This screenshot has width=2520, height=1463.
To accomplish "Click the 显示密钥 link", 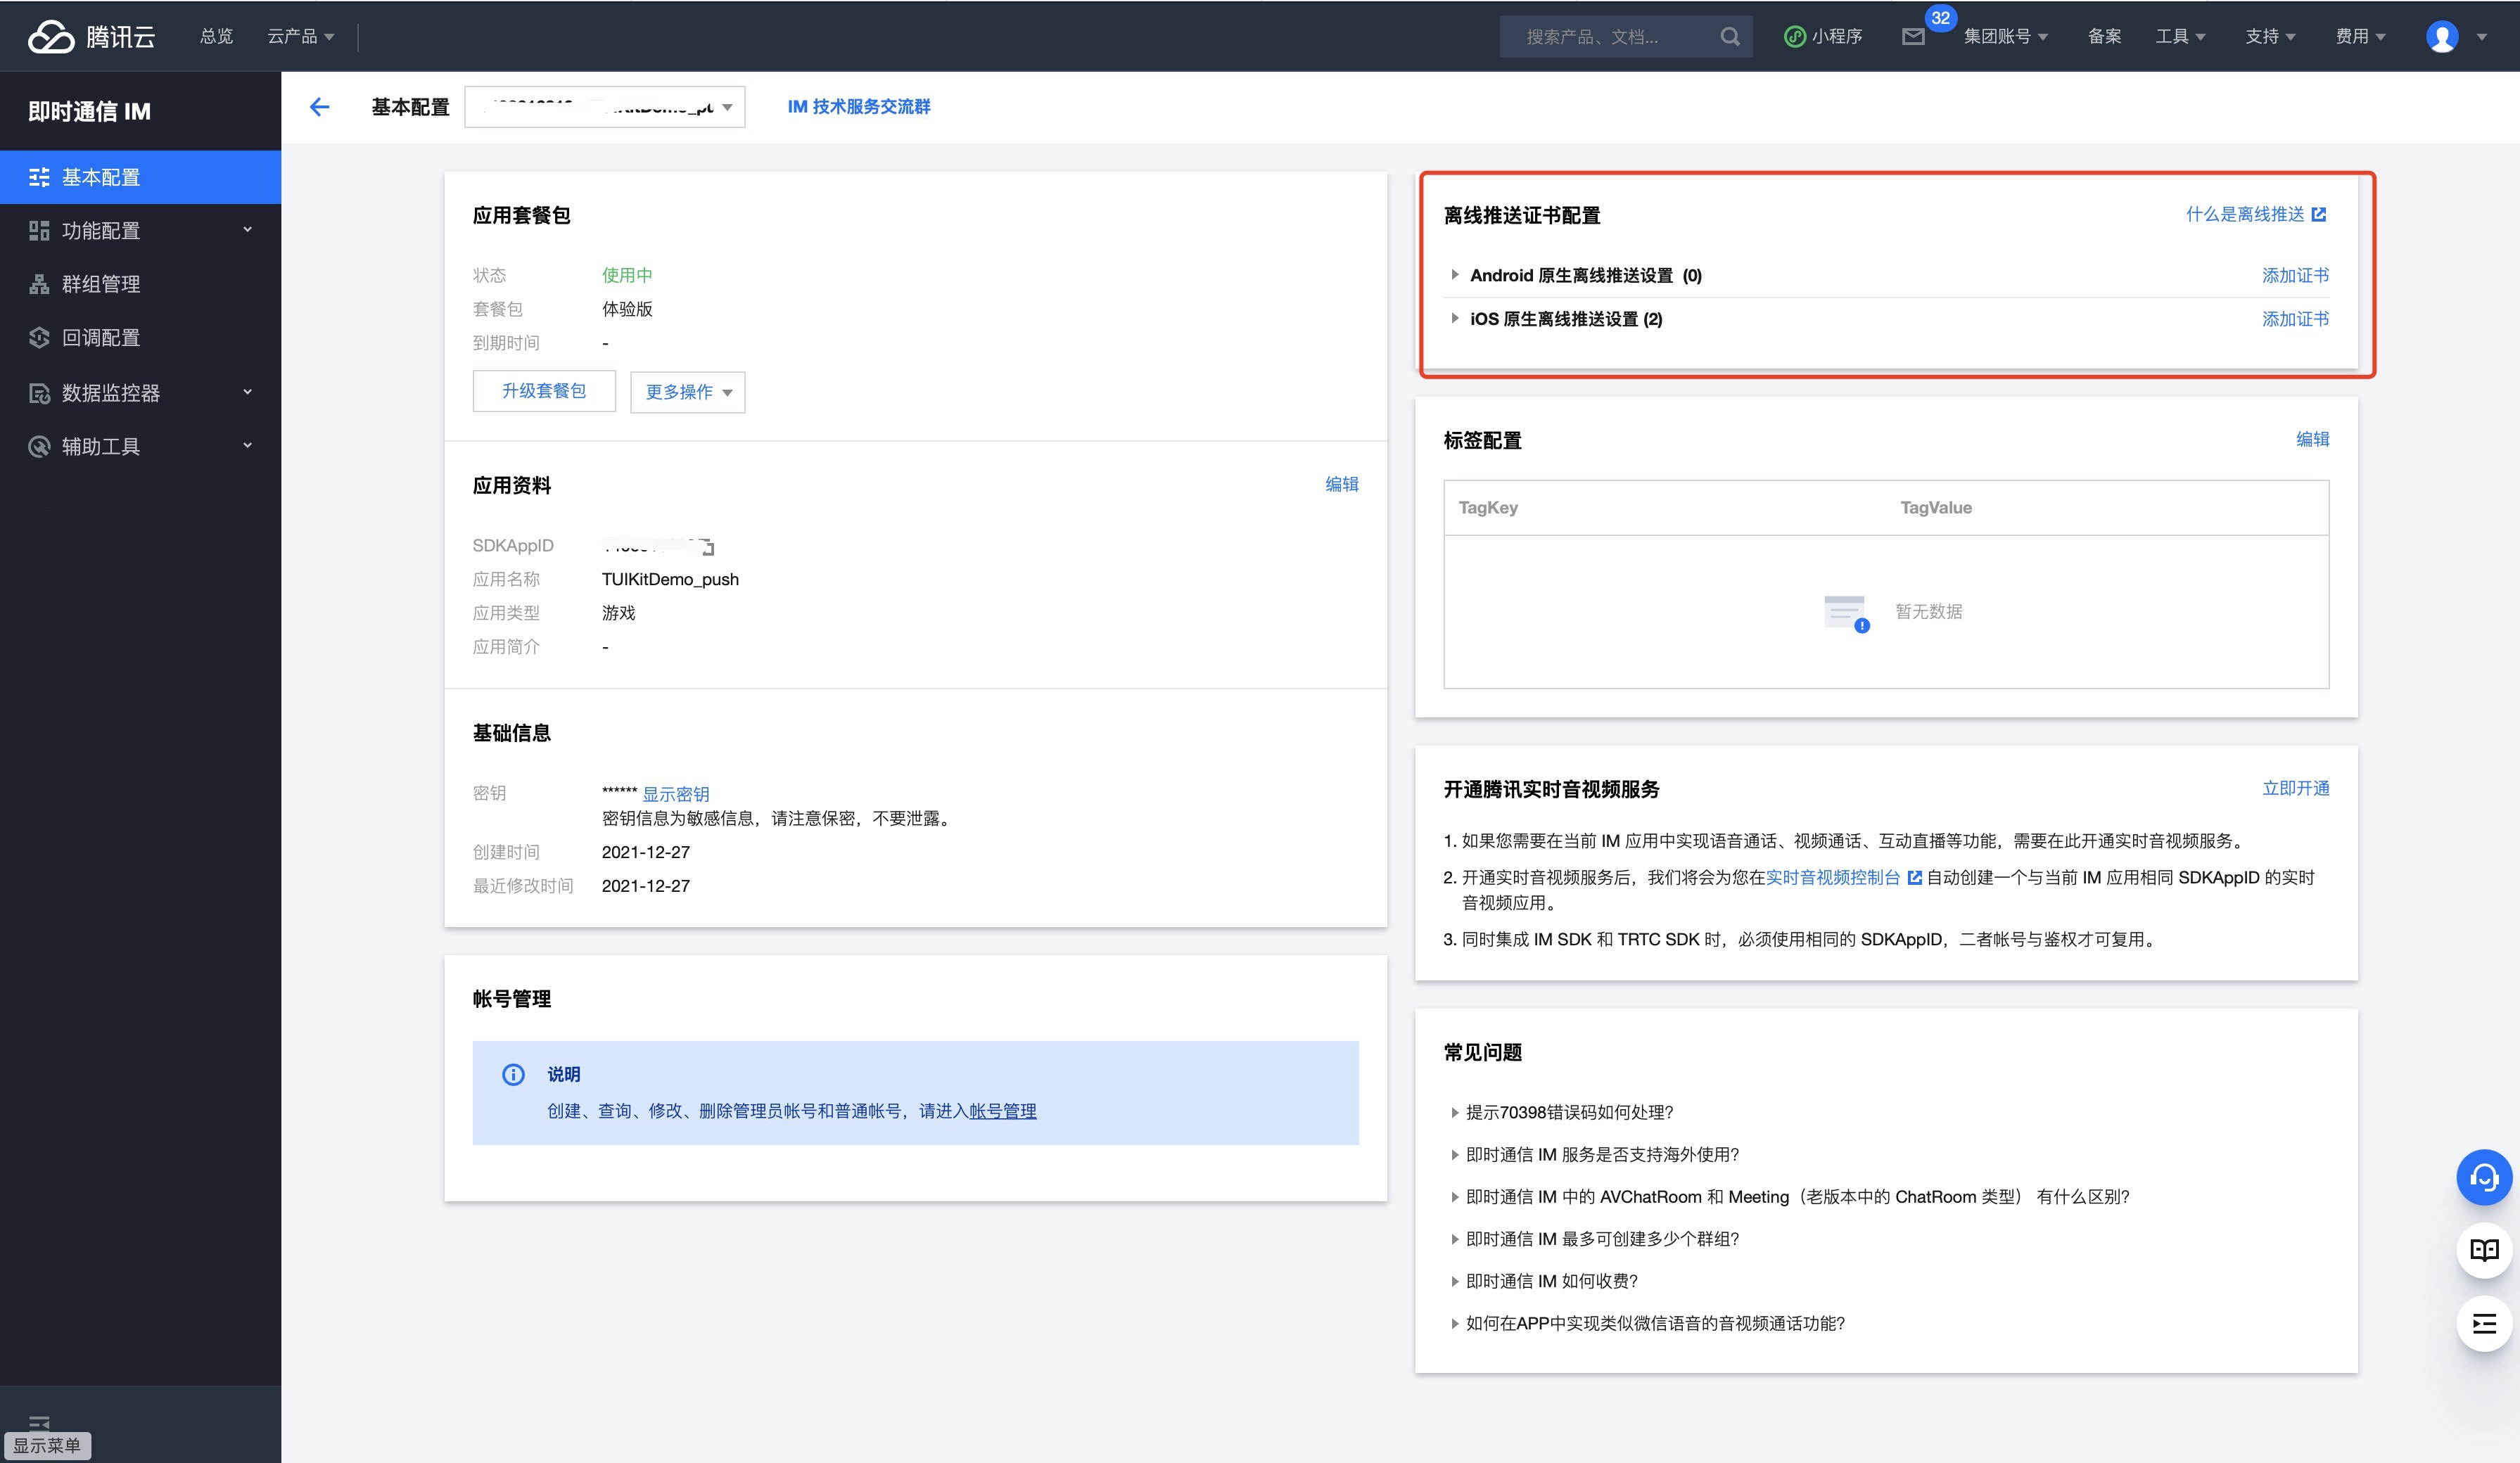I will click(675, 794).
